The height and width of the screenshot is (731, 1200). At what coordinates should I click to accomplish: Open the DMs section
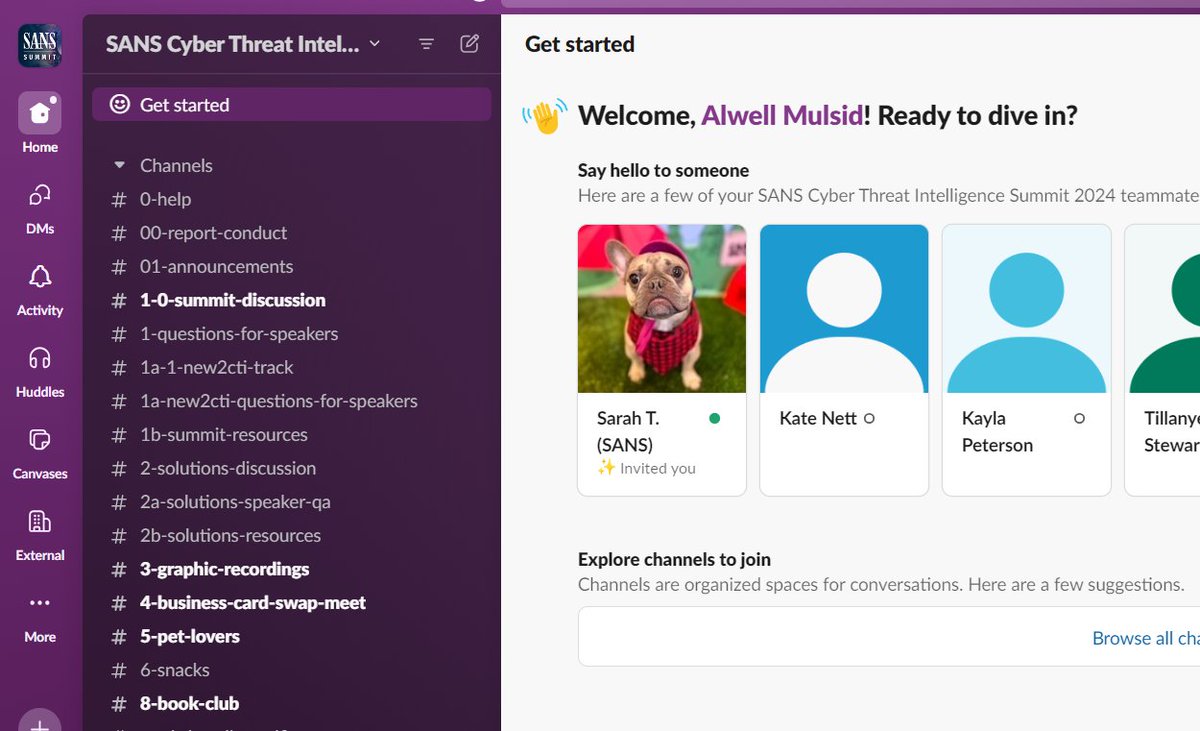[39, 207]
